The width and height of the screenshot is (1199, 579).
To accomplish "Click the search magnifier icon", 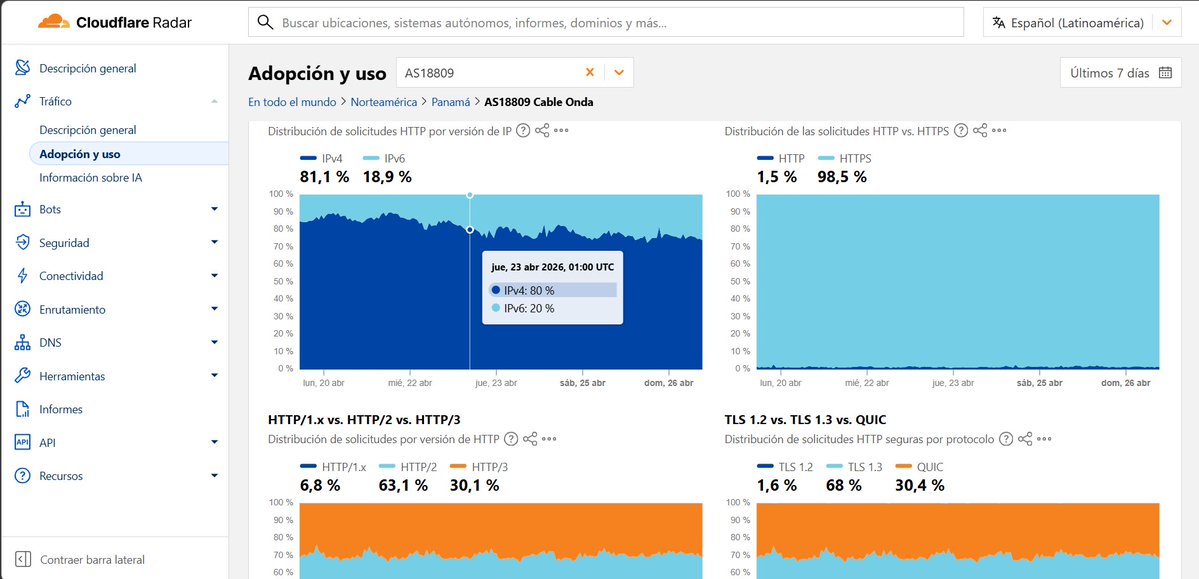I will 265,22.
